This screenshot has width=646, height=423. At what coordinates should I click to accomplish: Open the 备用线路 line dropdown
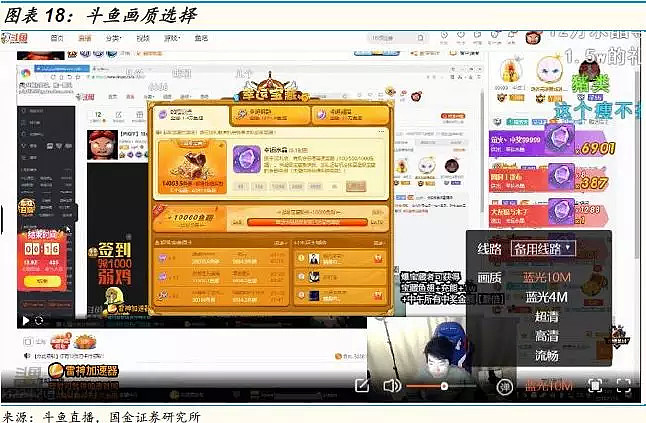(542, 248)
